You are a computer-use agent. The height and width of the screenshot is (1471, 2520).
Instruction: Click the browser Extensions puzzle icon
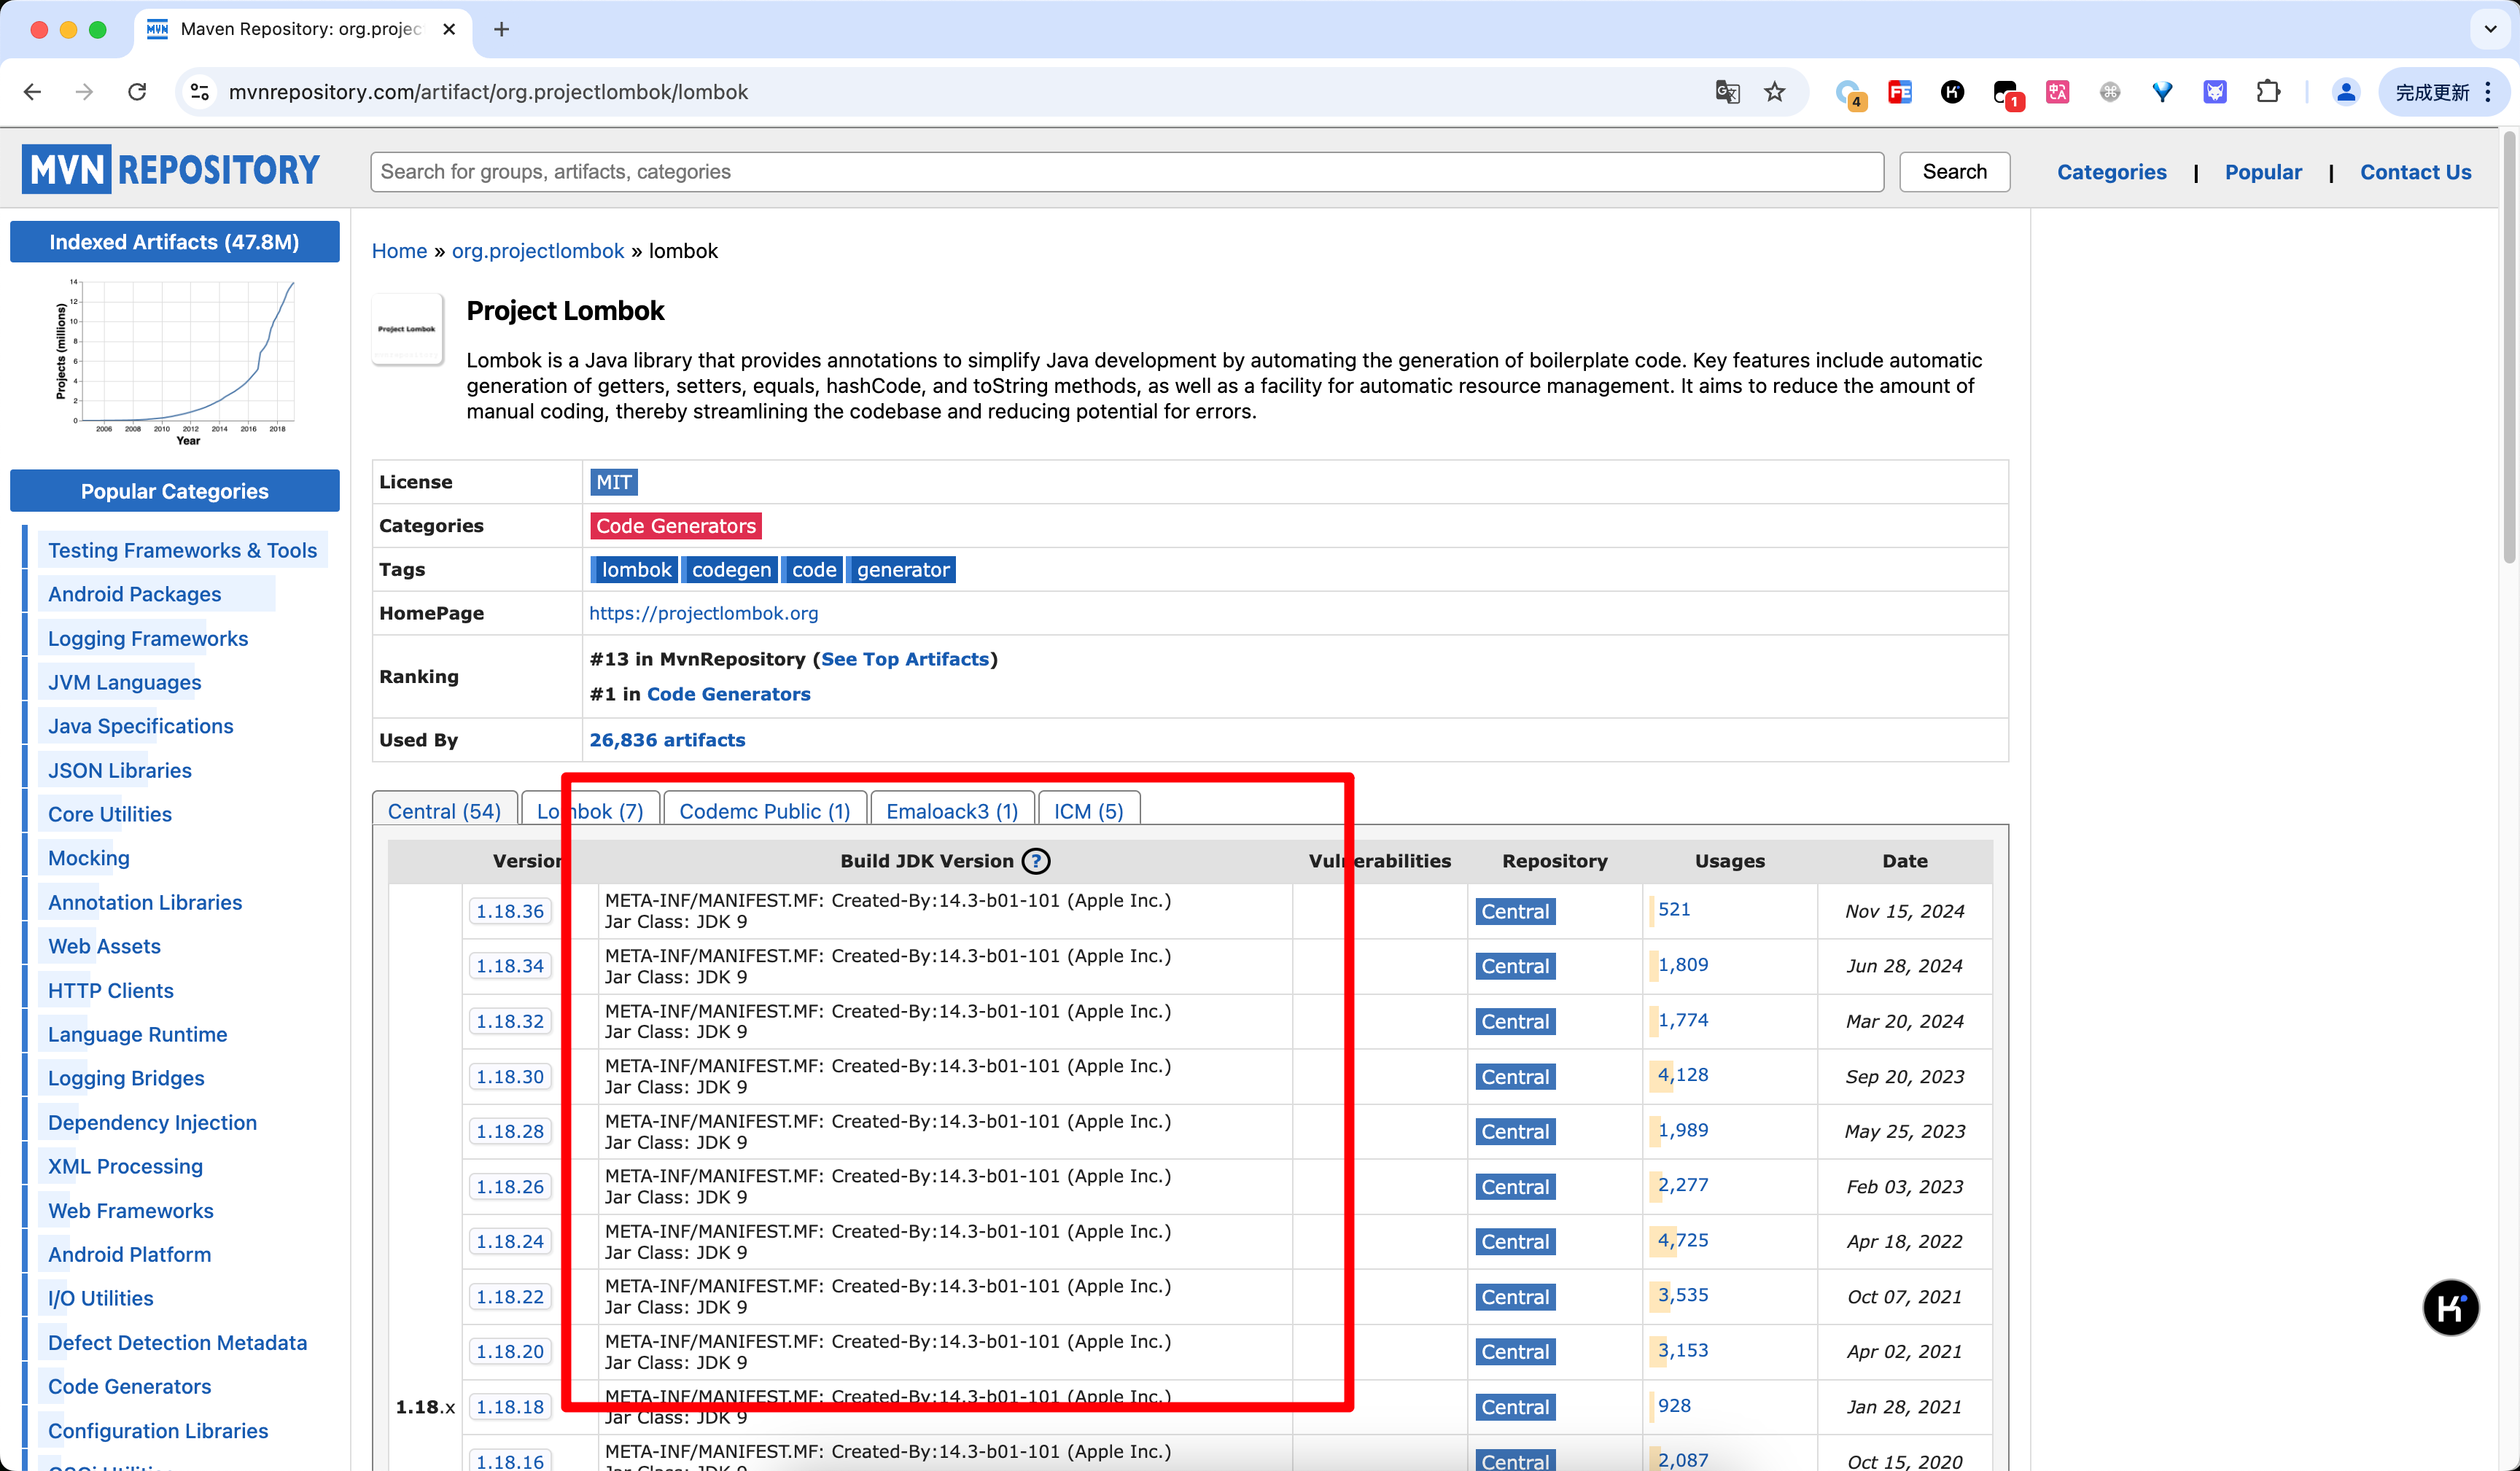[2268, 92]
